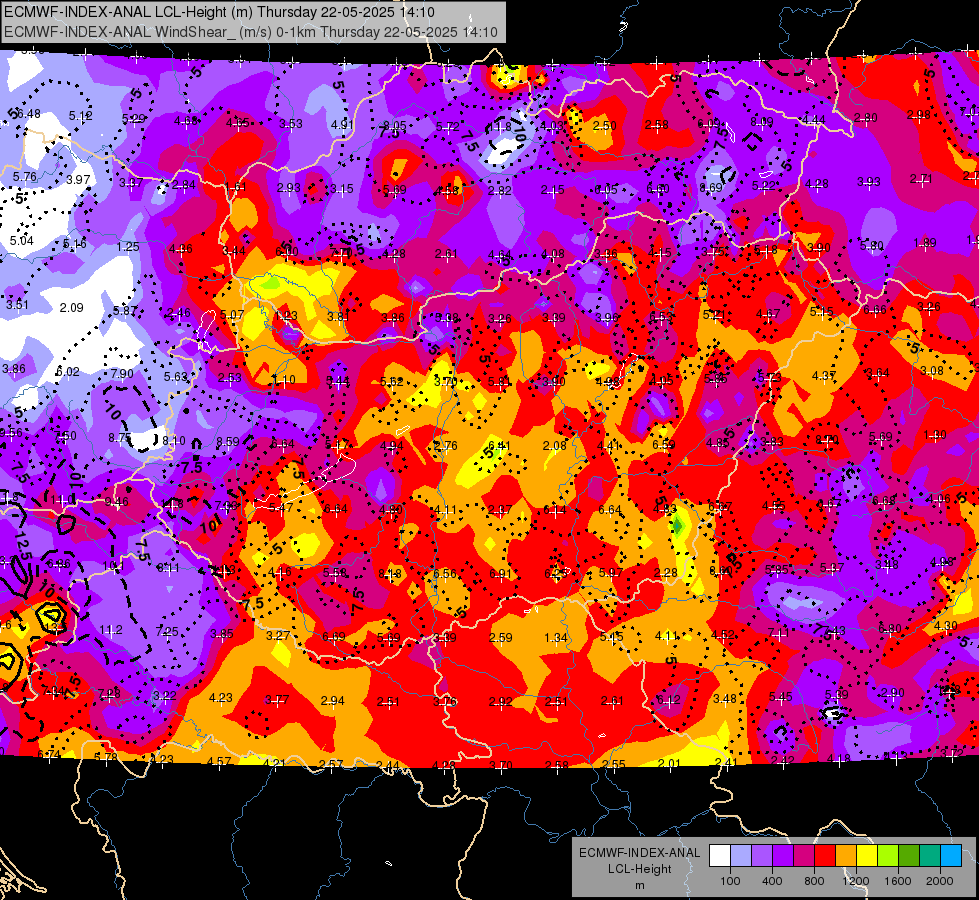The width and height of the screenshot is (979, 900).
Task: Click the LCL-Height label in the legend box
Action: click(x=639, y=869)
